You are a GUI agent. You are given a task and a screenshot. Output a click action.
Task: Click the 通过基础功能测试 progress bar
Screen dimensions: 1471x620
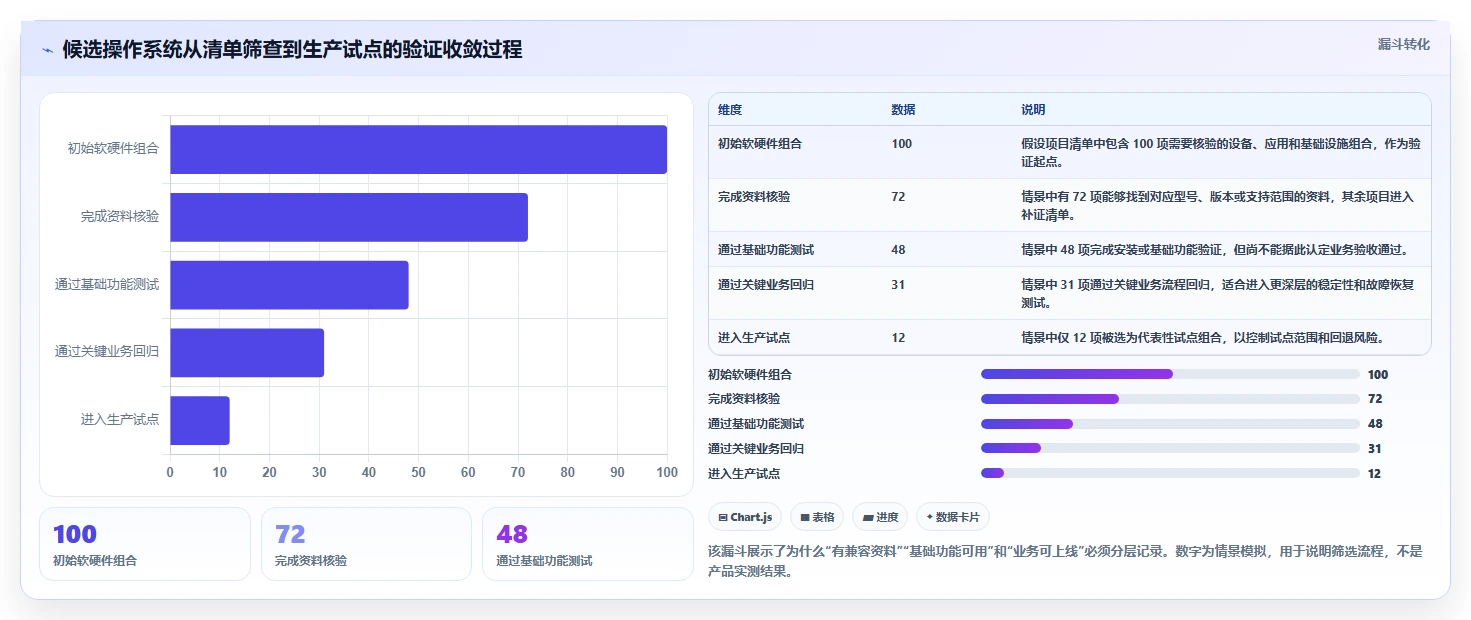click(x=1170, y=424)
